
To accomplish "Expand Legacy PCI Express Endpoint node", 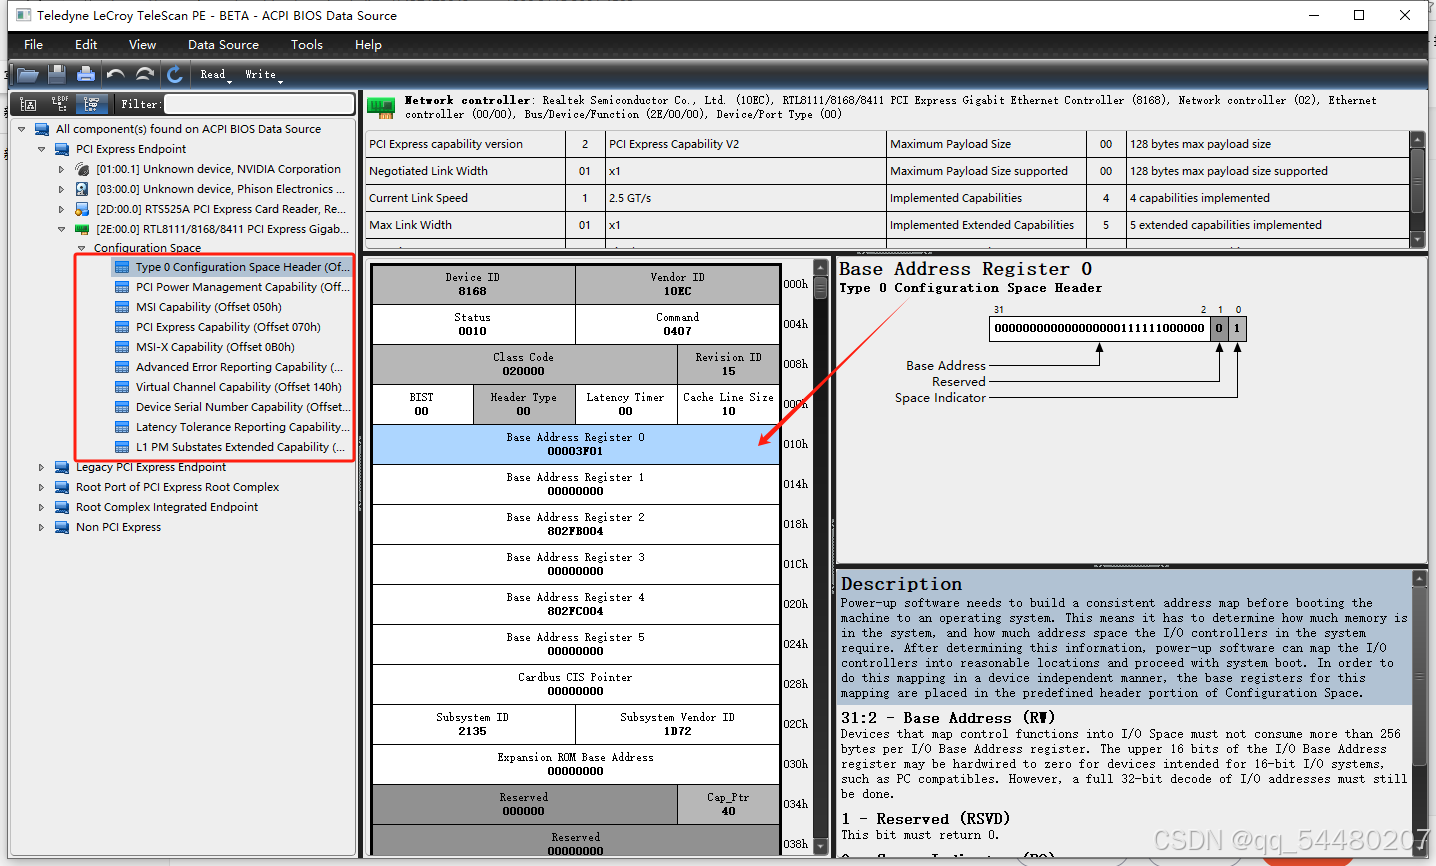I will 42,467.
